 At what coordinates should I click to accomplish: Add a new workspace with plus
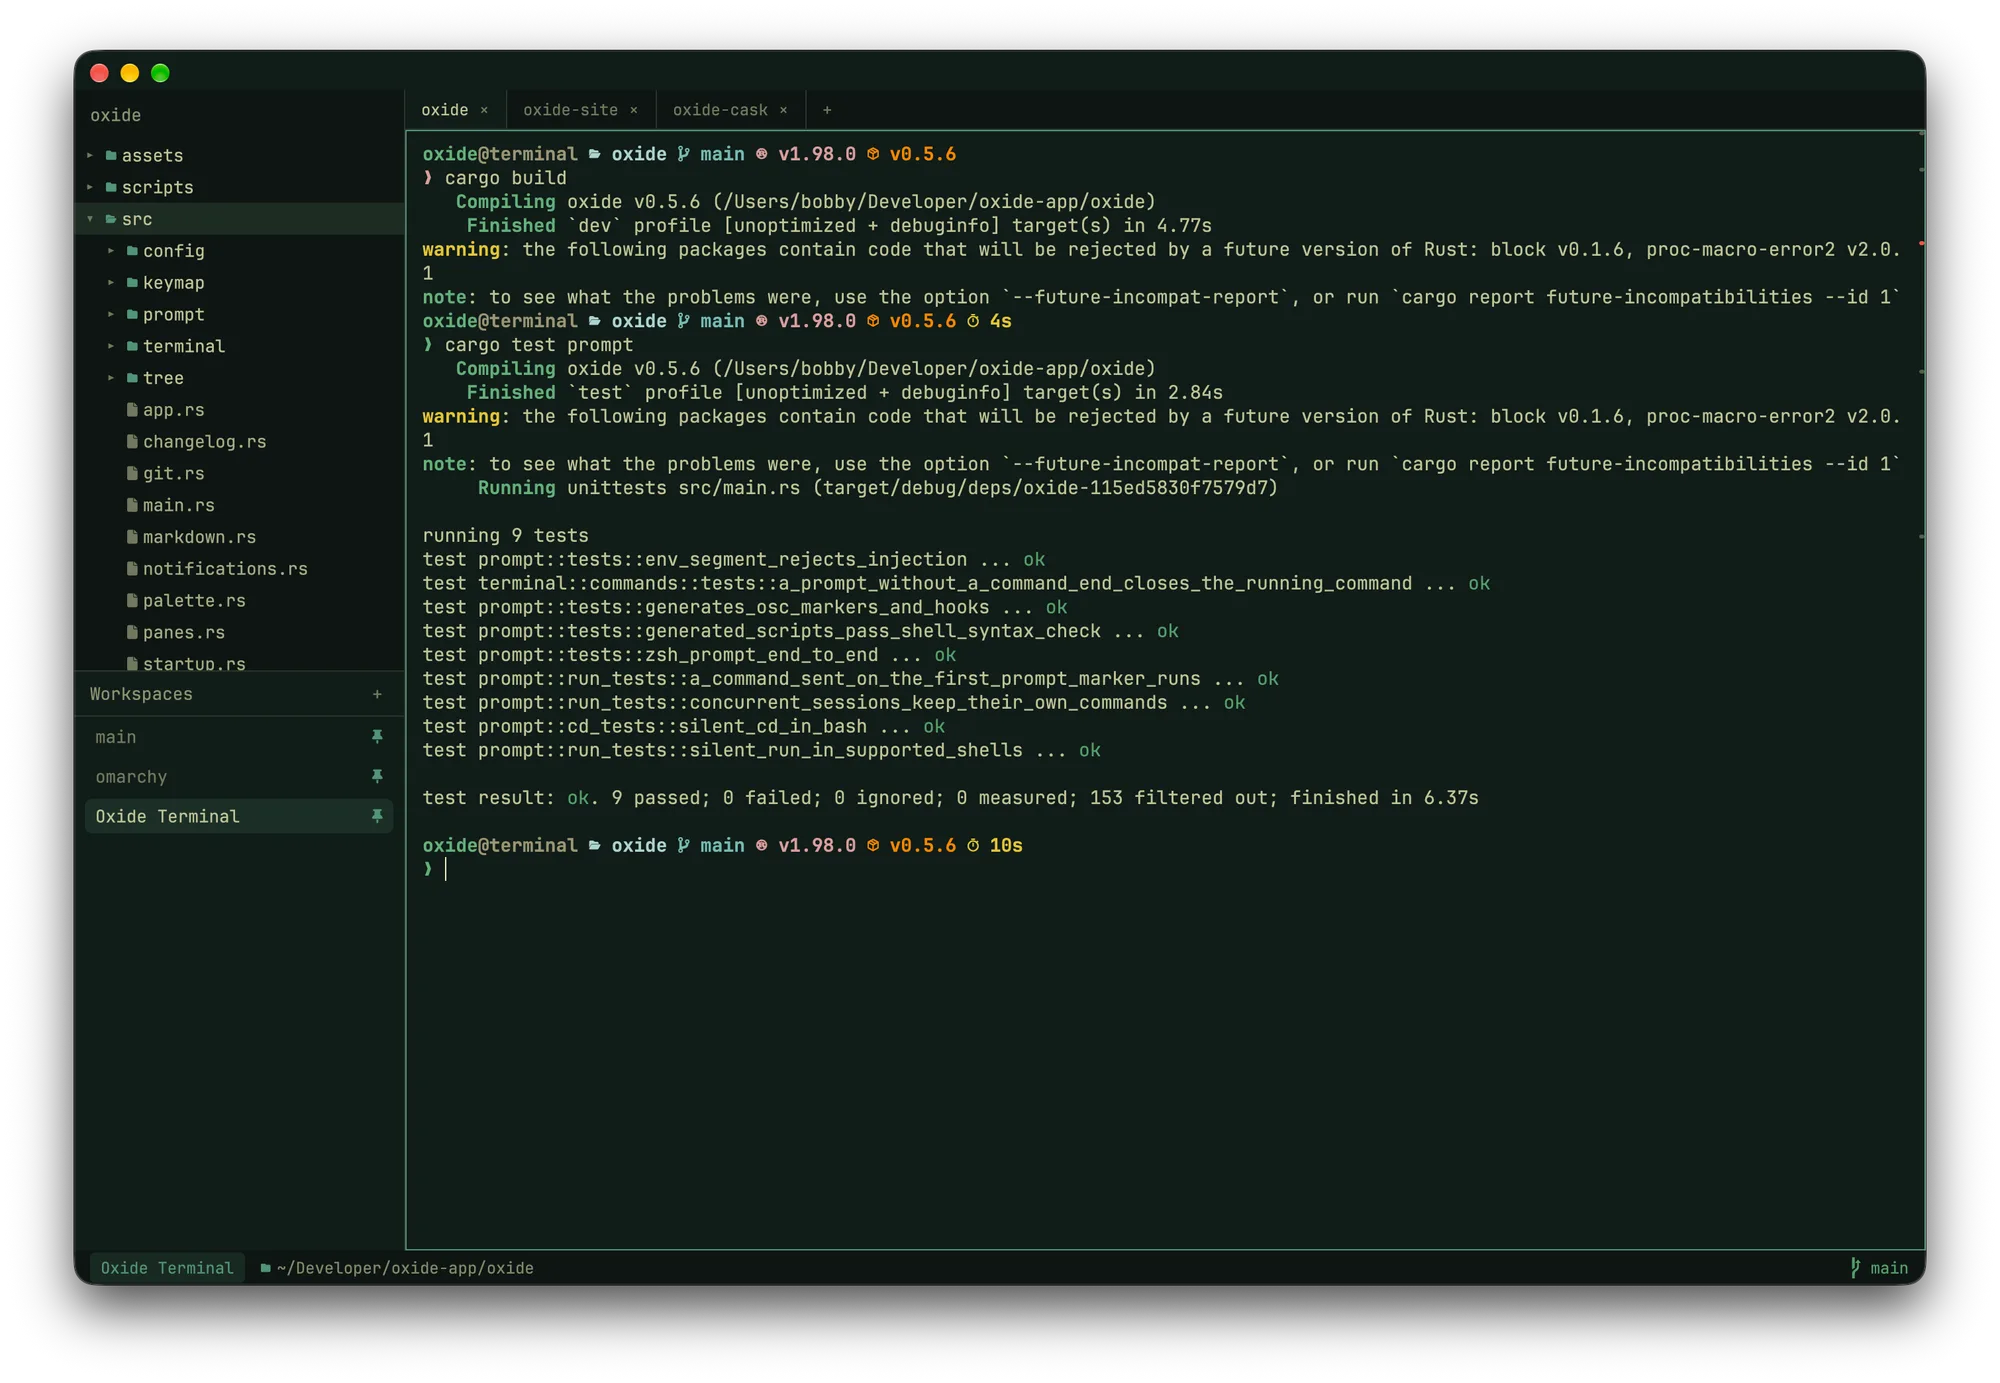pyautogui.click(x=377, y=694)
